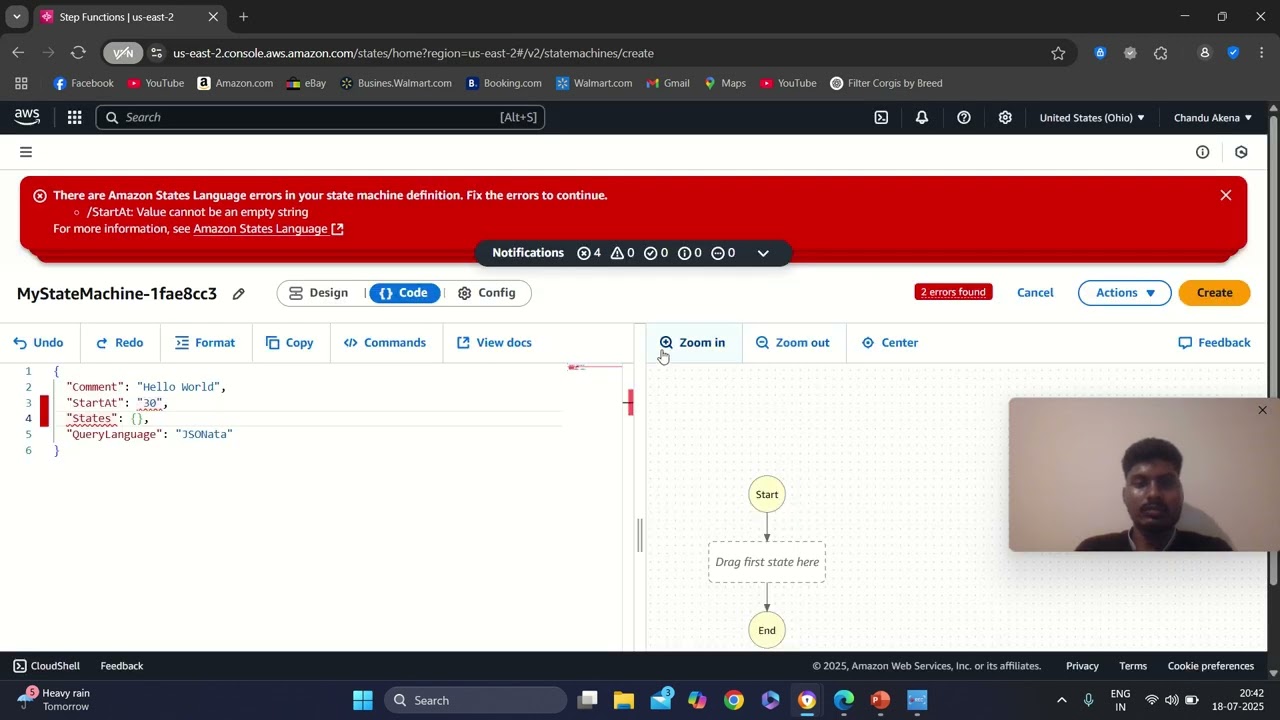Image resolution: width=1280 pixels, height=720 pixels.
Task: Copy the state machine code
Action: pyautogui.click(x=290, y=342)
